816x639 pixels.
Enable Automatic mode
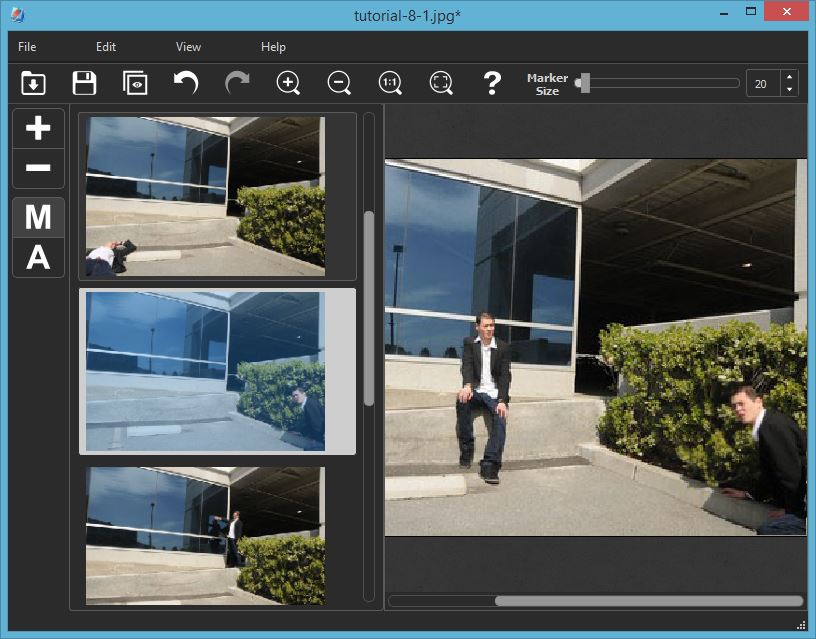[38, 257]
